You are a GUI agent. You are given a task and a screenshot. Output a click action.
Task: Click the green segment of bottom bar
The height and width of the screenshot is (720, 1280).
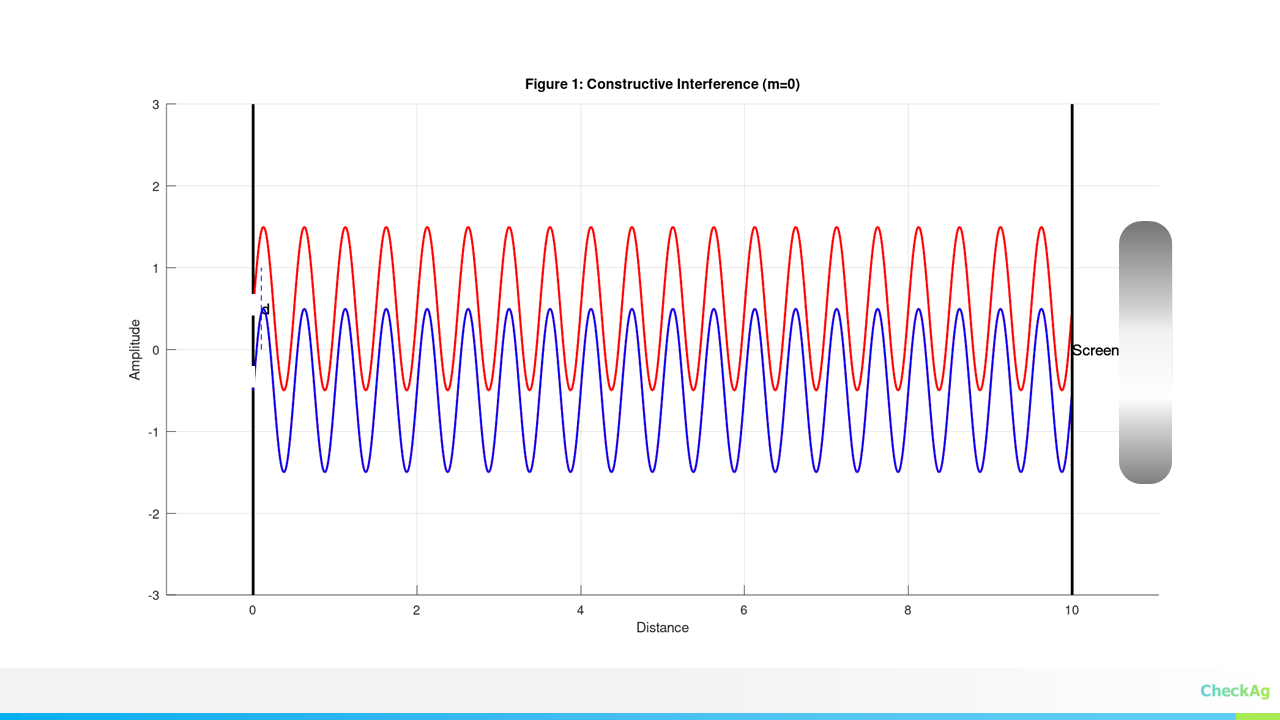click(1257, 716)
